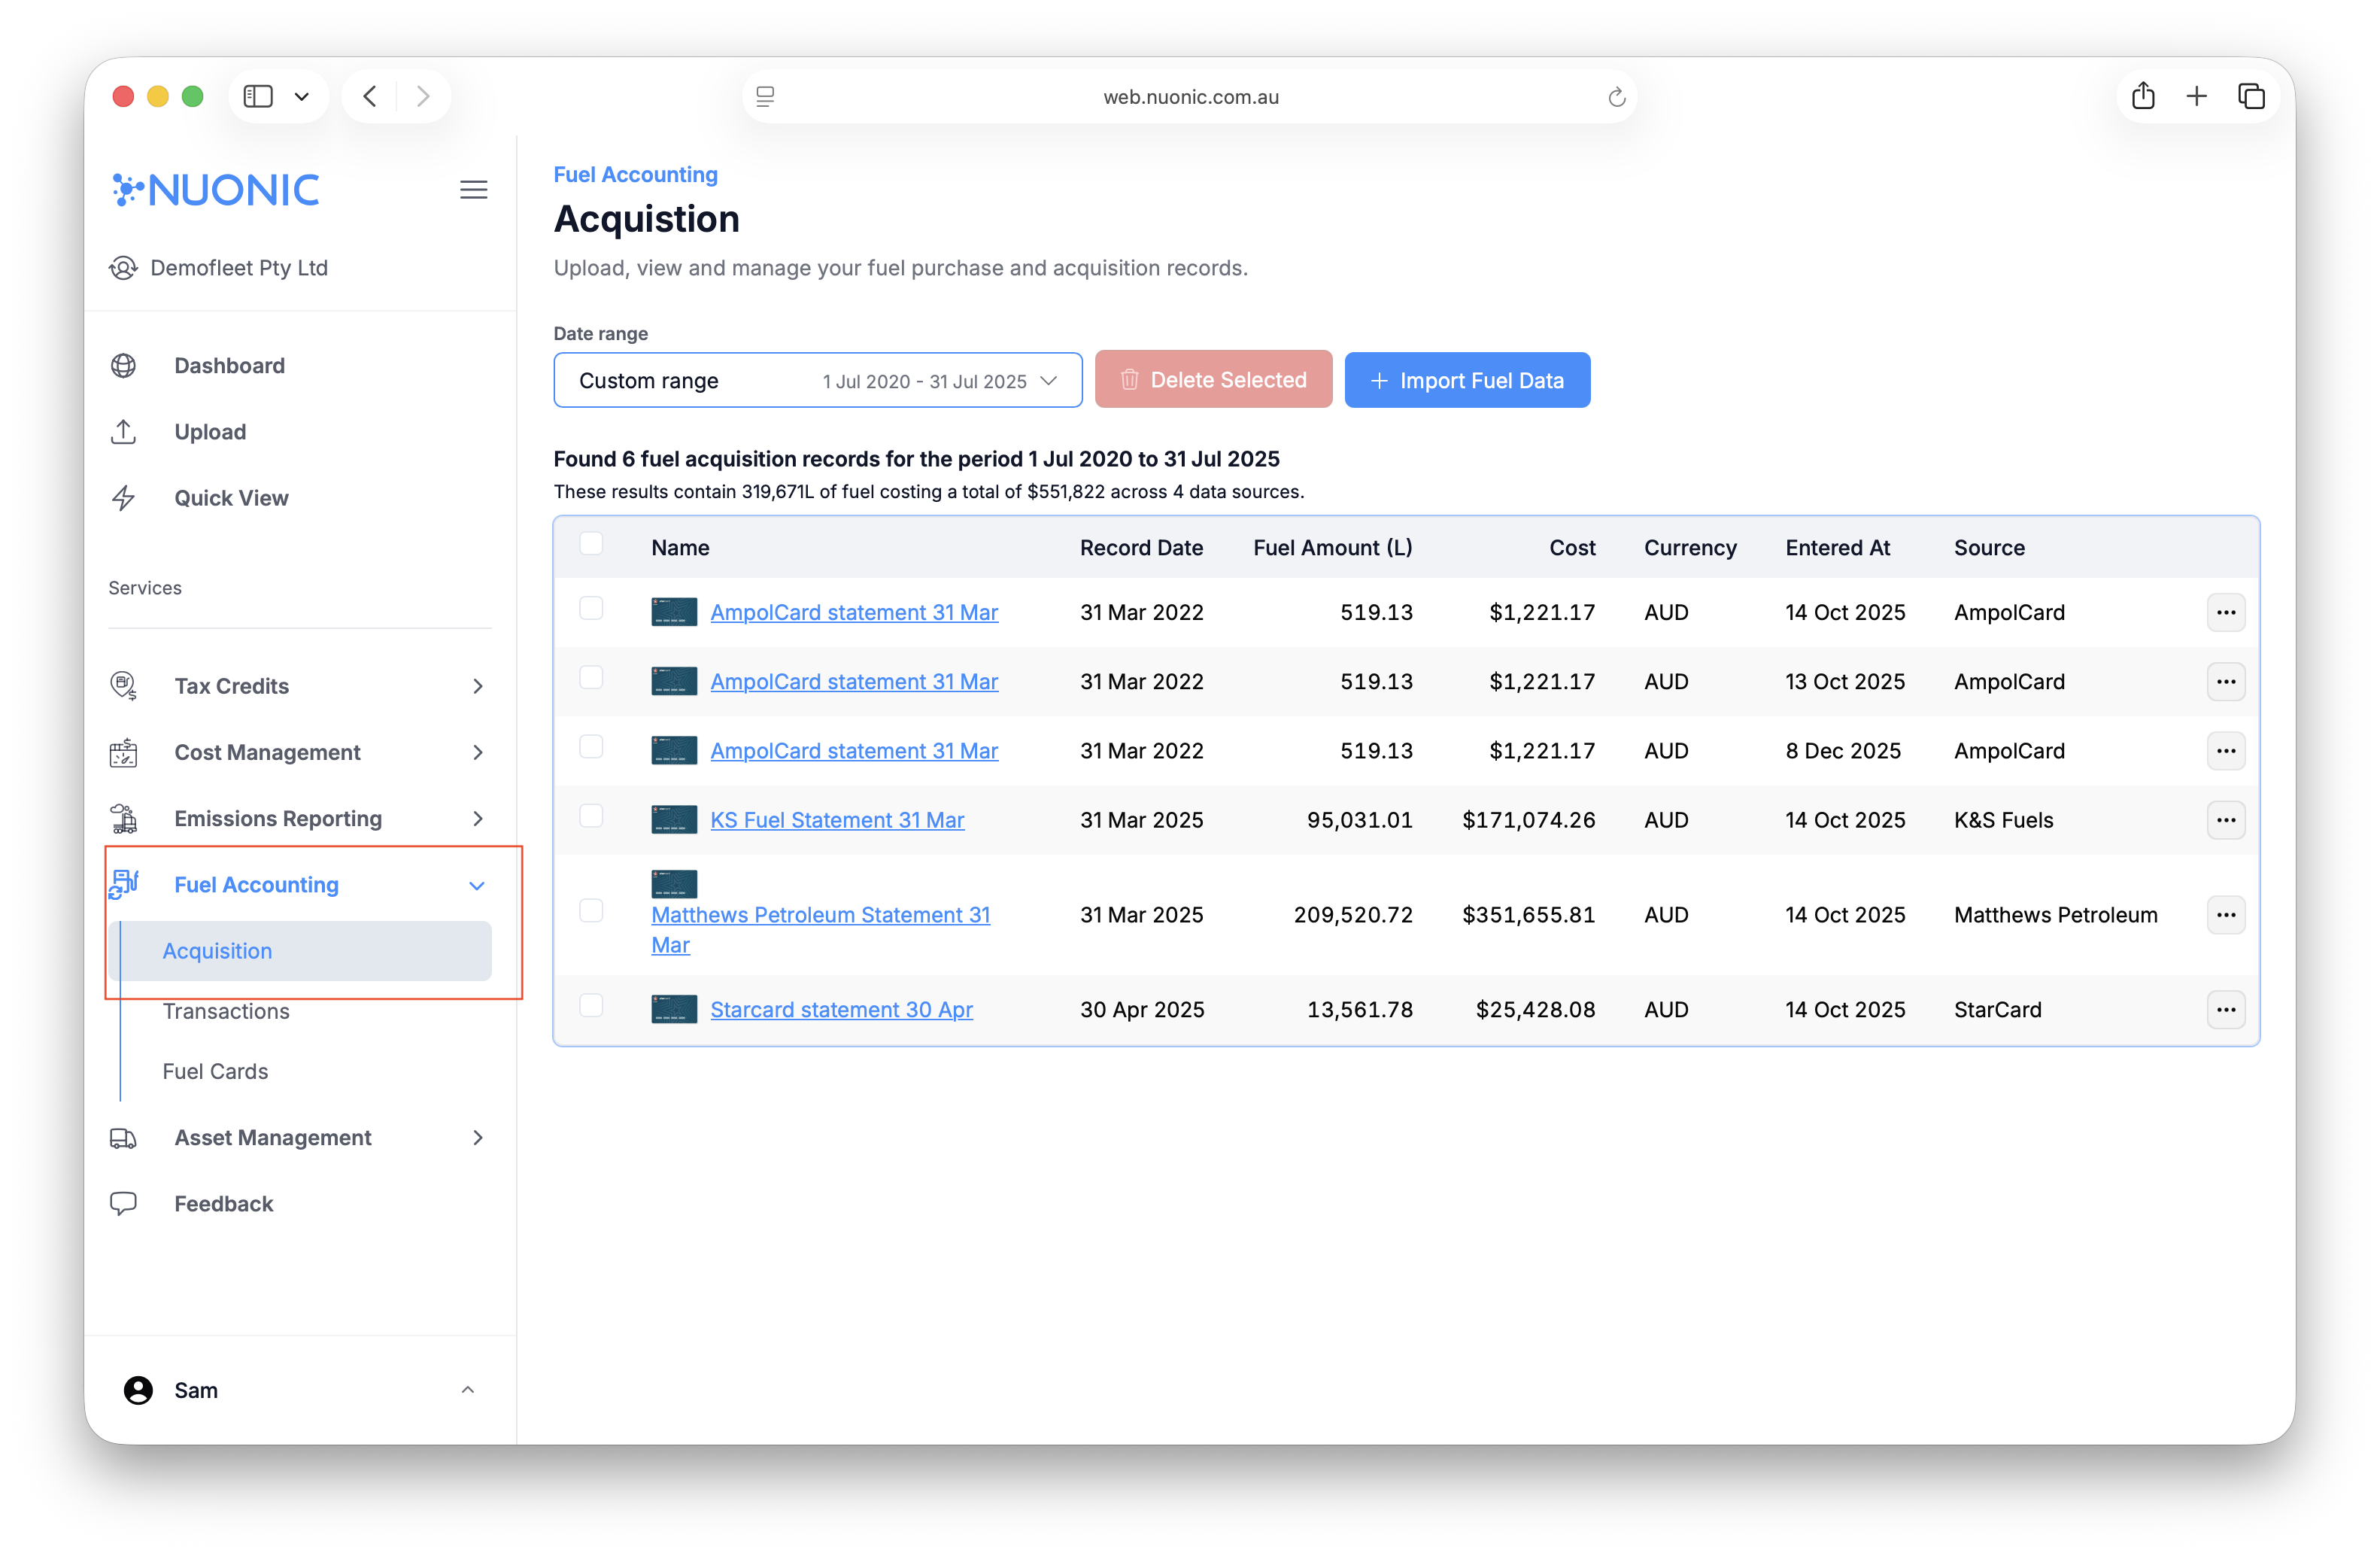Click the Dashboard globe icon

123,366
